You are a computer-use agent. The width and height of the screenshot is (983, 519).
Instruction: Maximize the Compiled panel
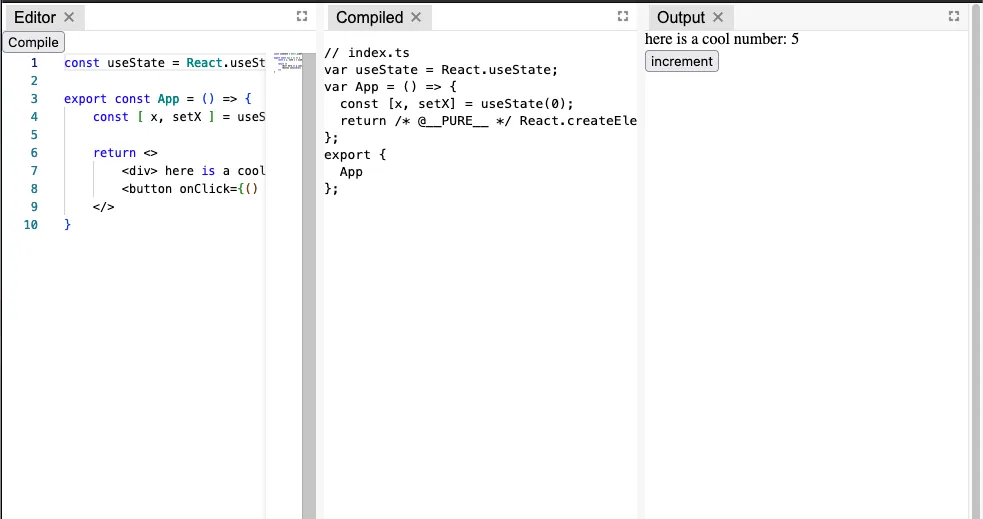point(623,16)
